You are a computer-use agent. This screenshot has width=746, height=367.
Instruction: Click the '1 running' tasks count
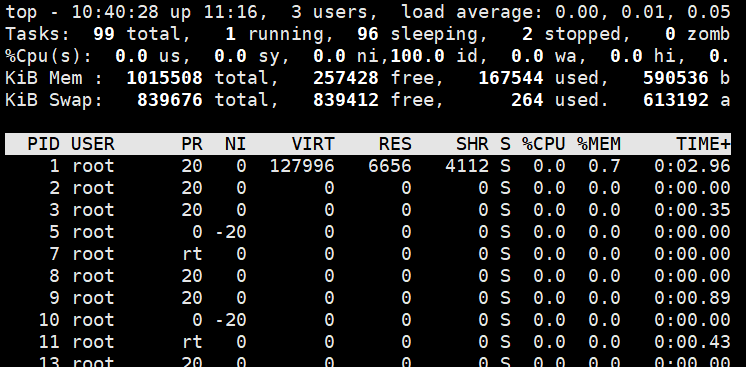[x=280, y=34]
